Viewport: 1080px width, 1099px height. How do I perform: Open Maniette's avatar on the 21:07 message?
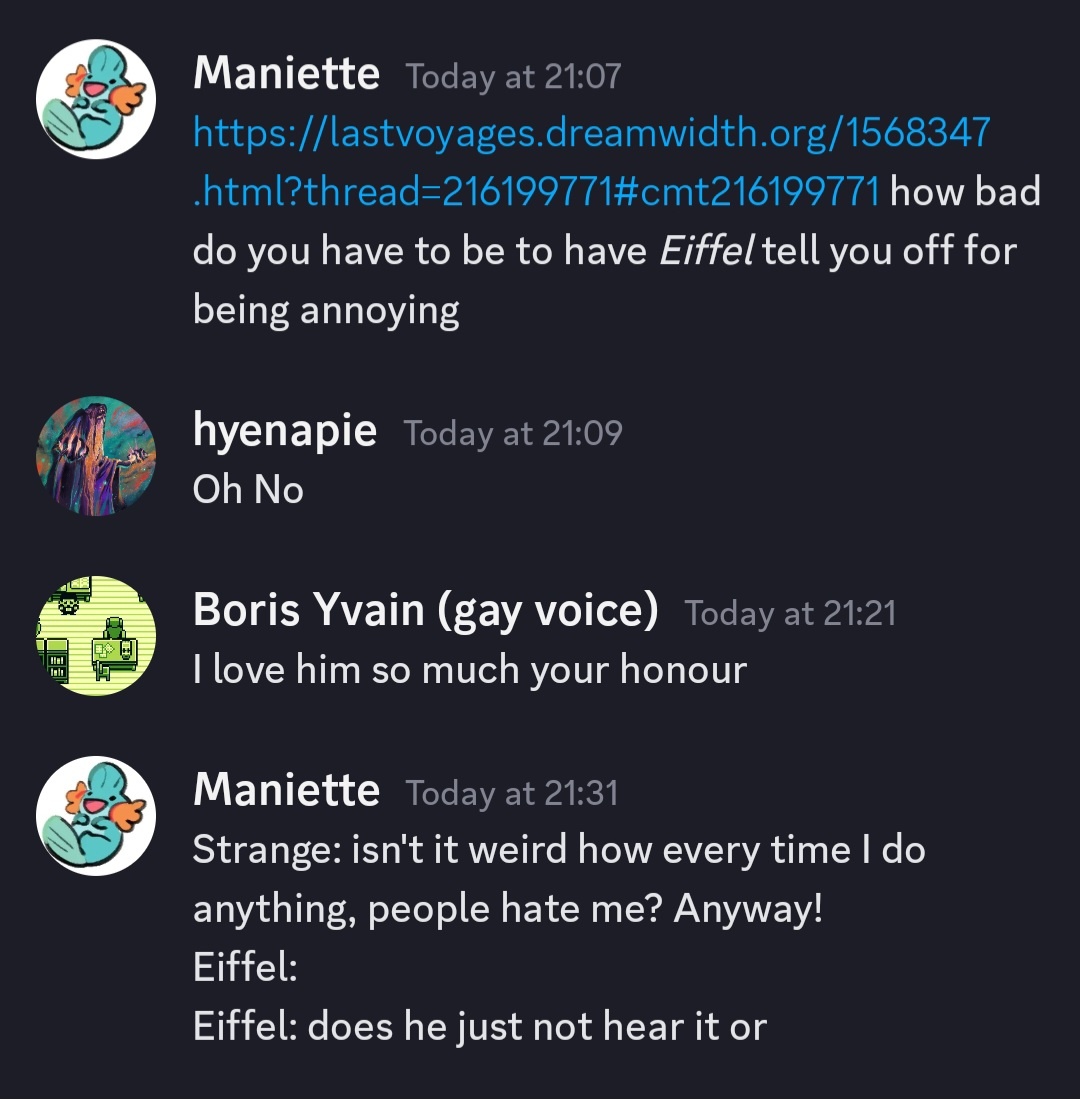(x=96, y=99)
